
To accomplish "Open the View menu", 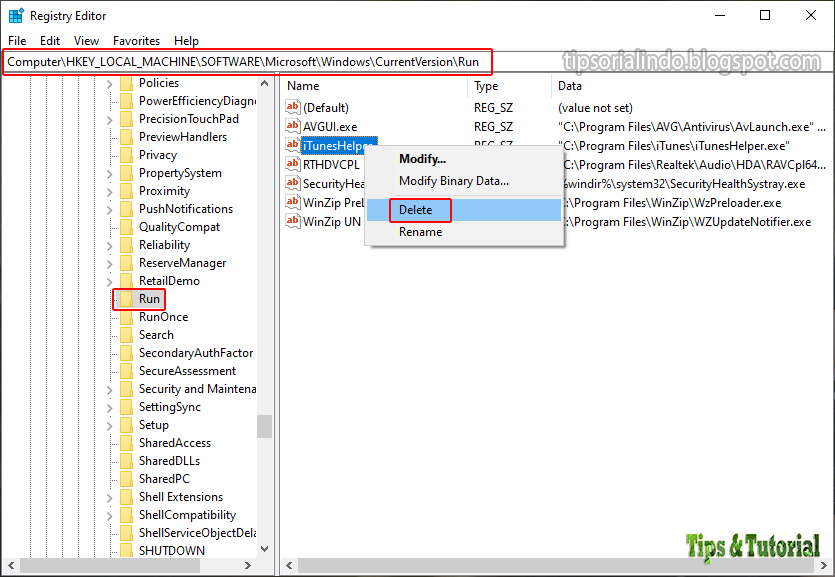I will click(86, 40).
